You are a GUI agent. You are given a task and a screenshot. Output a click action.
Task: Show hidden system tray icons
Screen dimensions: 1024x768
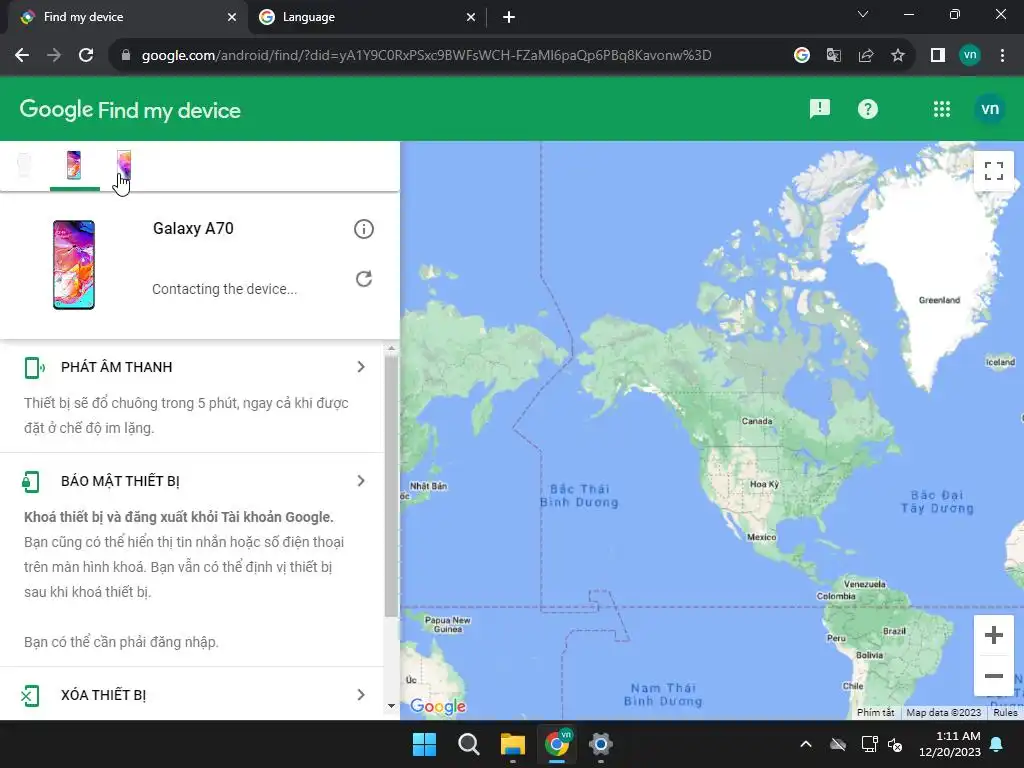tap(806, 744)
